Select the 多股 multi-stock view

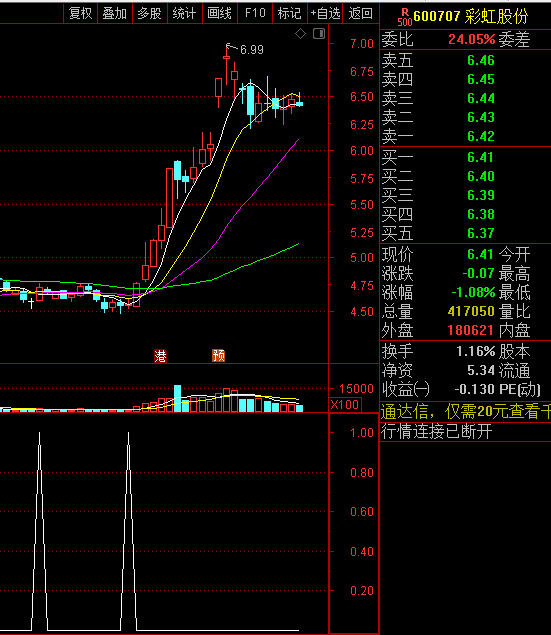click(x=149, y=13)
